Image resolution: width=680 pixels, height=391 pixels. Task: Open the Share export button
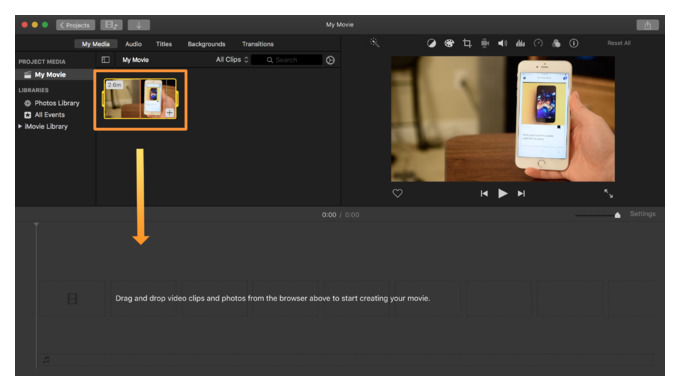(647, 25)
